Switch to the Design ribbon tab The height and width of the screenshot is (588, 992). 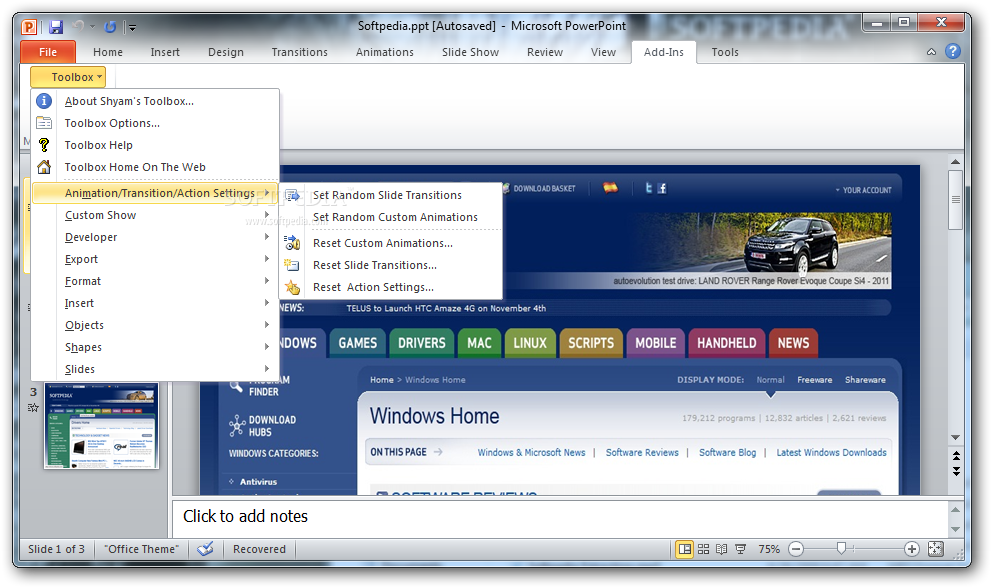(x=226, y=52)
